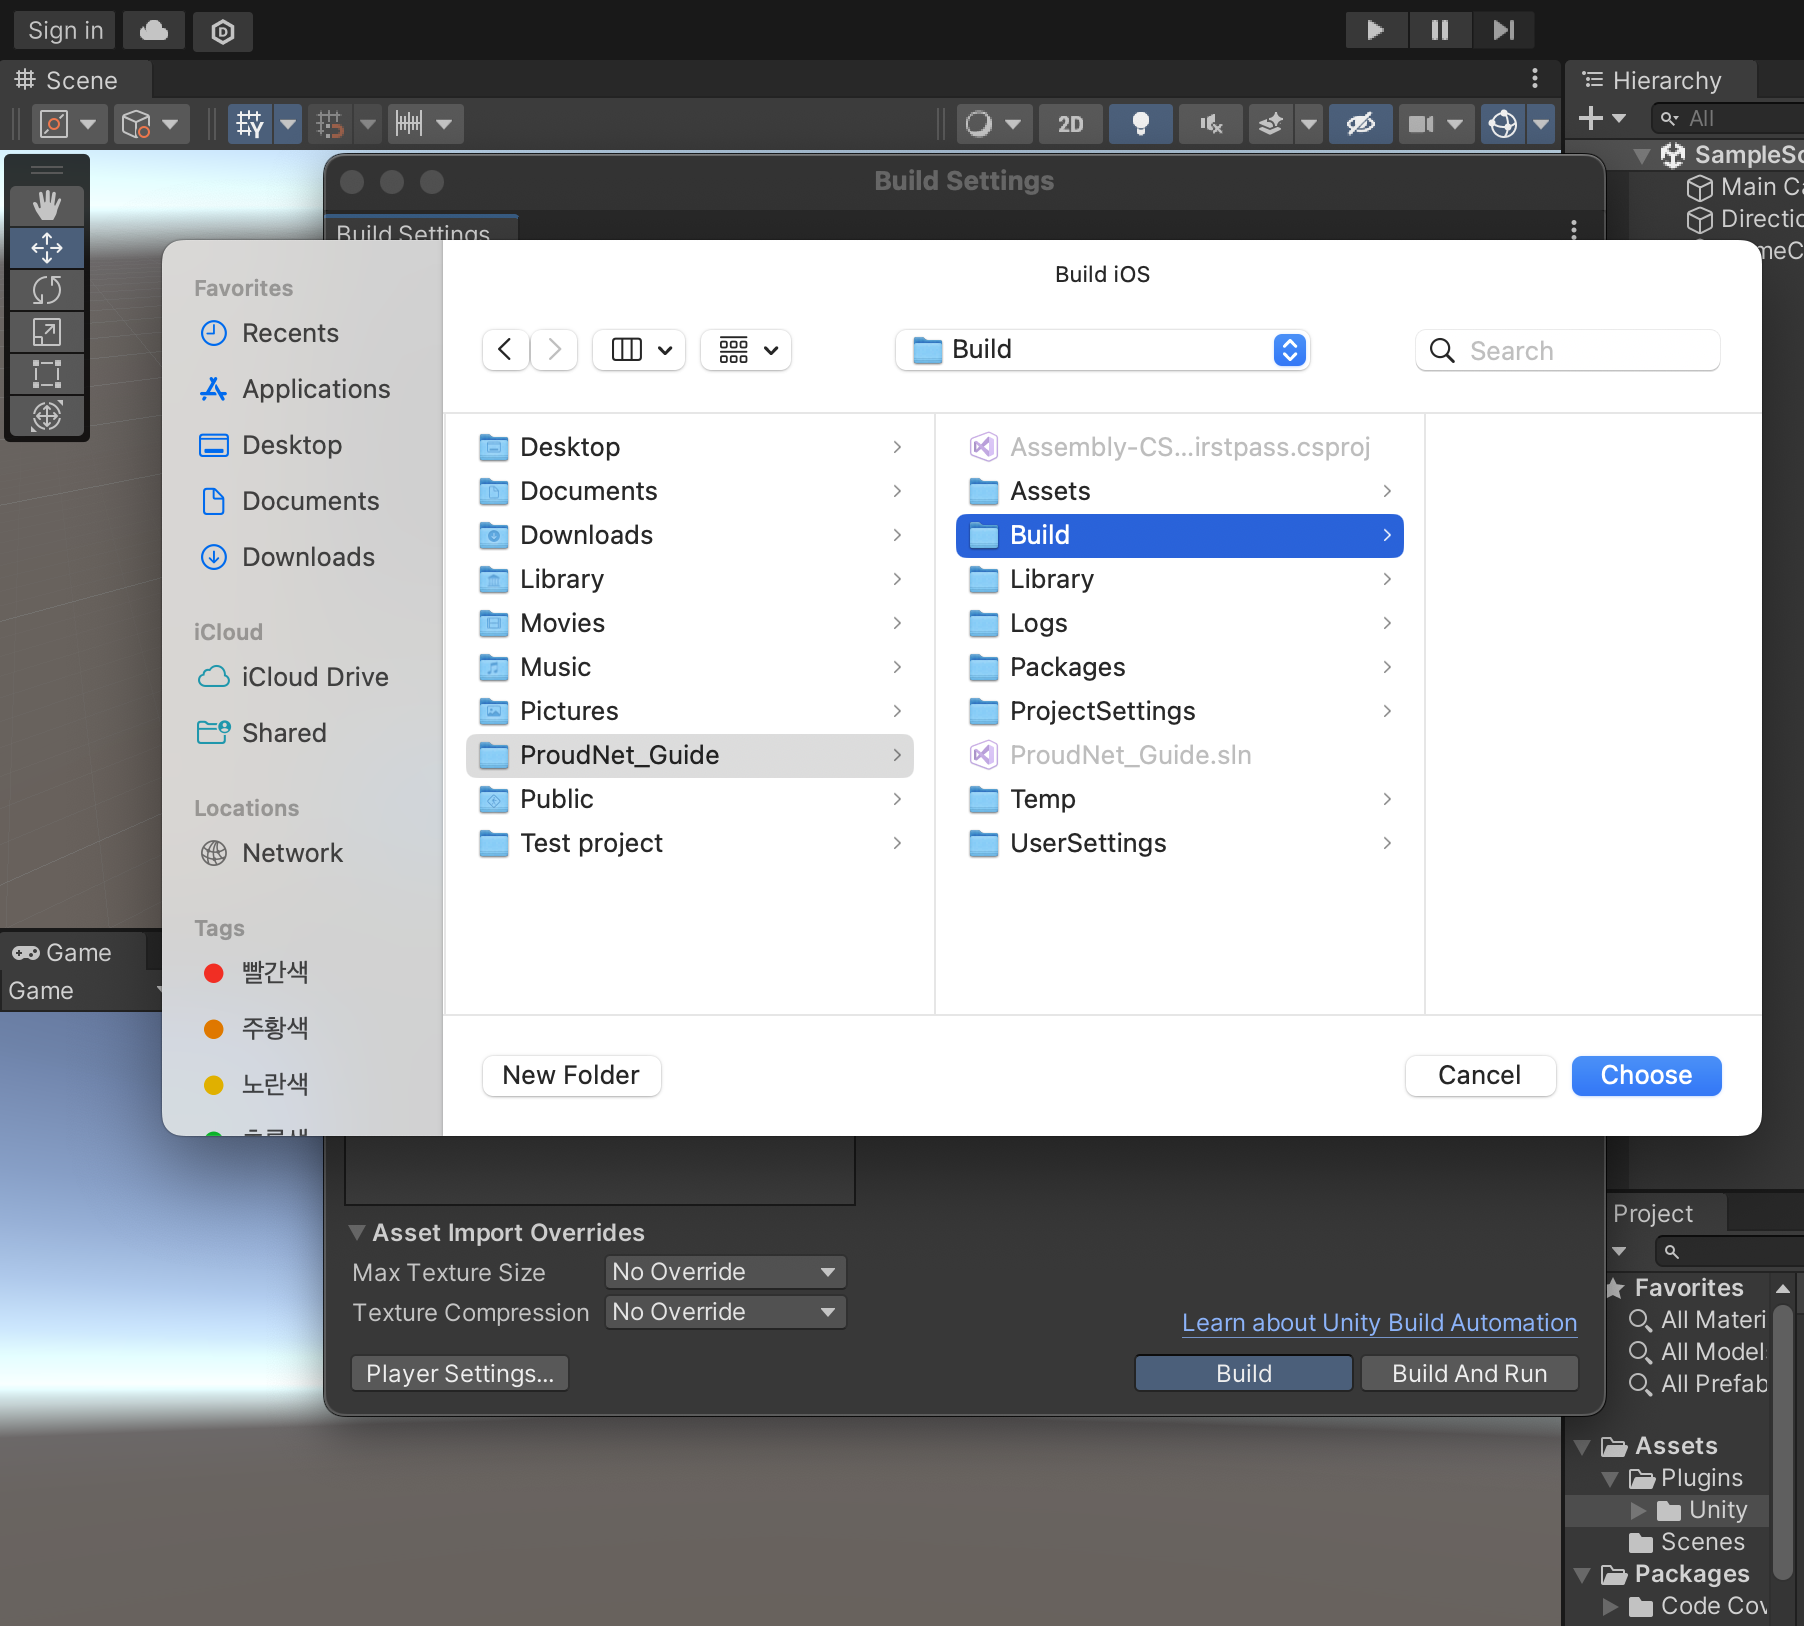Click the Play button
The image size is (1804, 1626).
(x=1375, y=30)
